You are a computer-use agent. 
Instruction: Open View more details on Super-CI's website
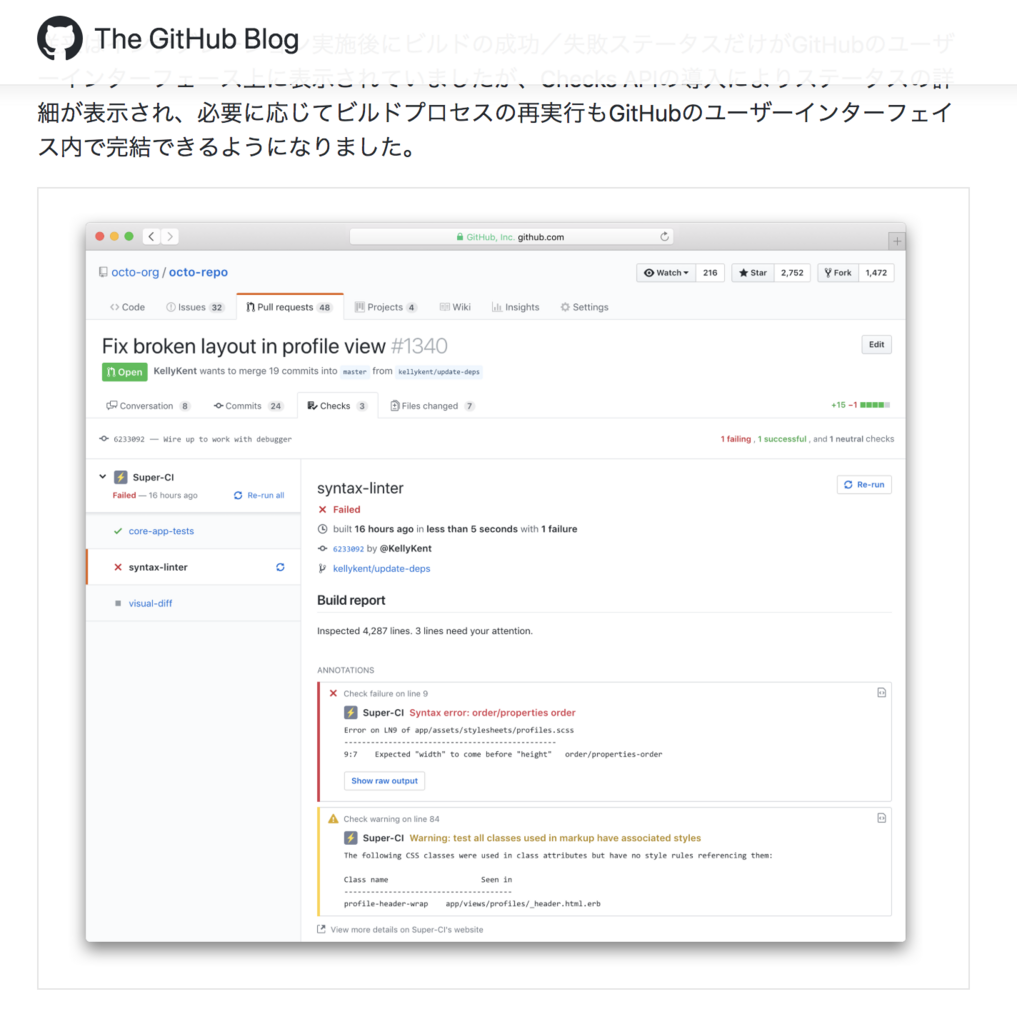click(400, 930)
